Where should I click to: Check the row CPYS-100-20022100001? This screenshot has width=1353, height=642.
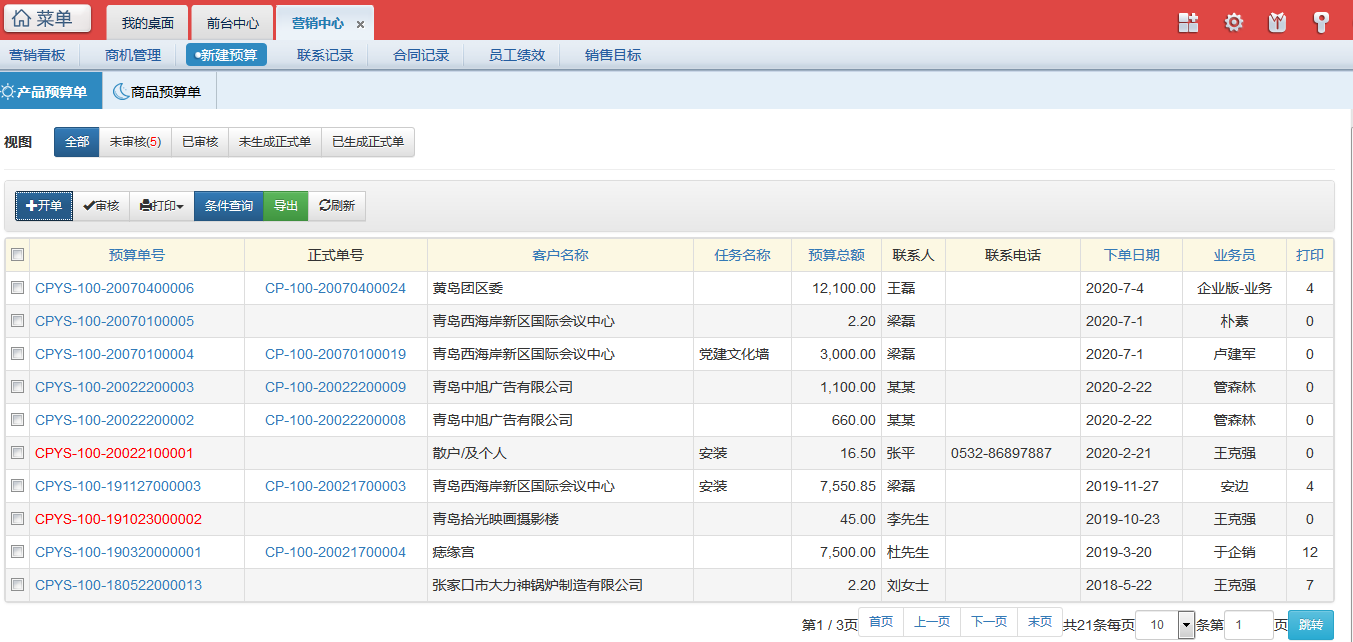[17, 453]
